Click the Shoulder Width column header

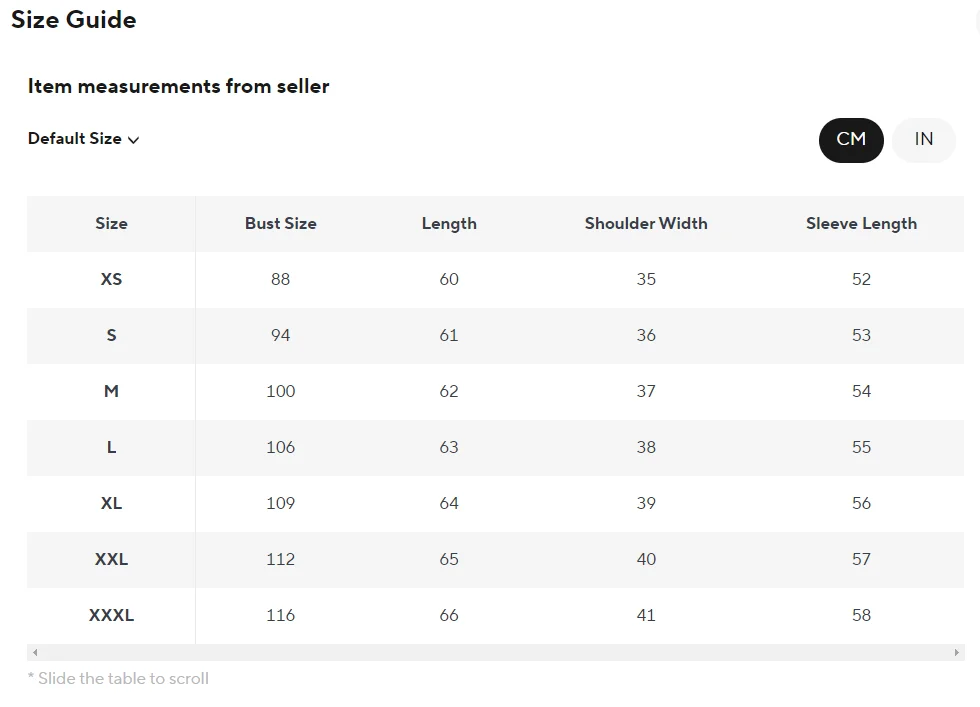(646, 224)
